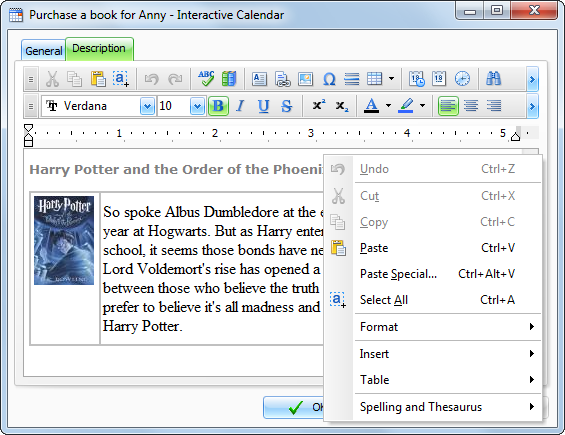
Task: Insert a horizontal line icon
Action: pos(352,79)
